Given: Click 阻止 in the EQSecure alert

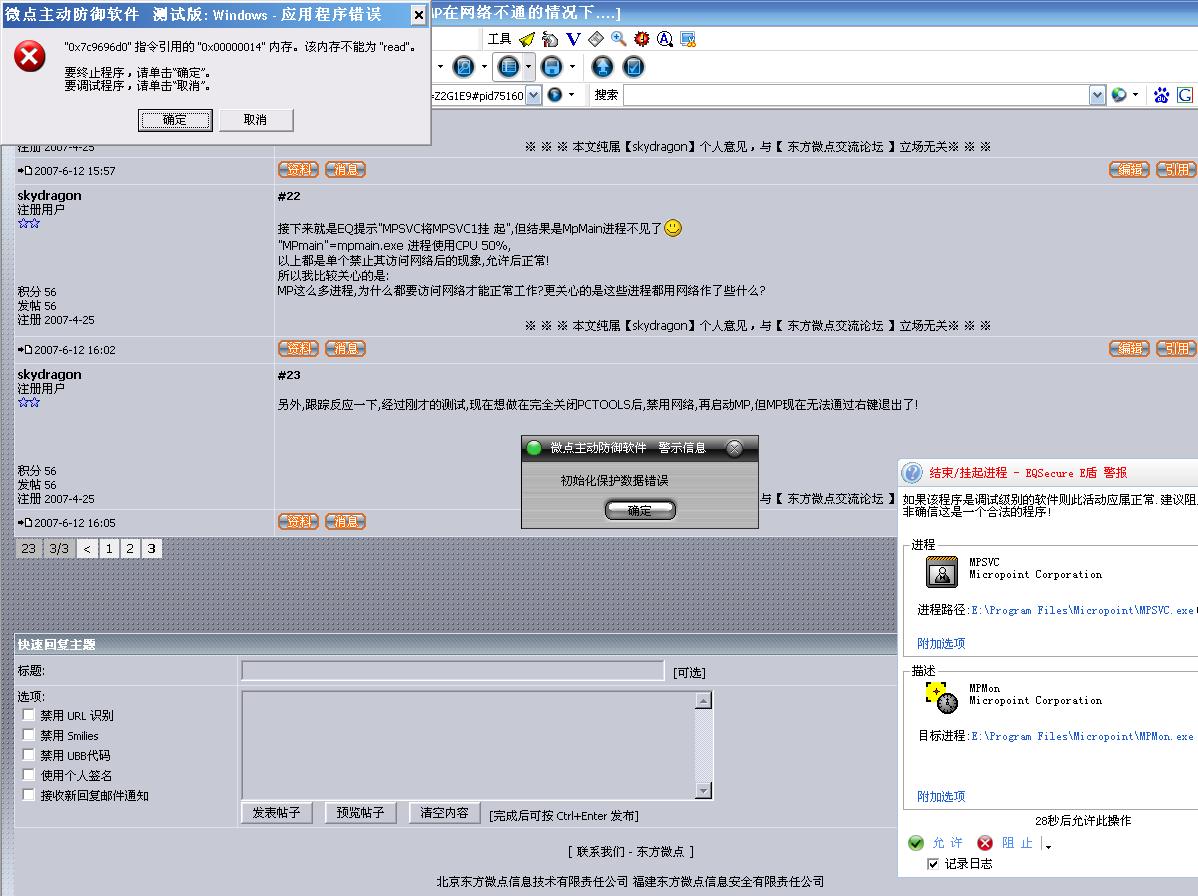Looking at the screenshot, I should click(x=1017, y=843).
